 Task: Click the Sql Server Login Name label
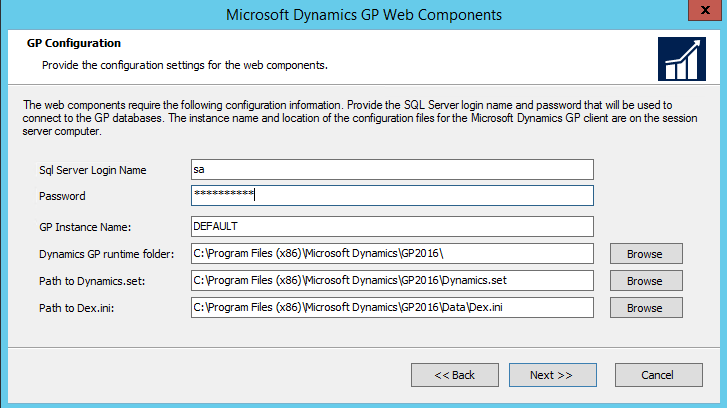(x=92, y=170)
